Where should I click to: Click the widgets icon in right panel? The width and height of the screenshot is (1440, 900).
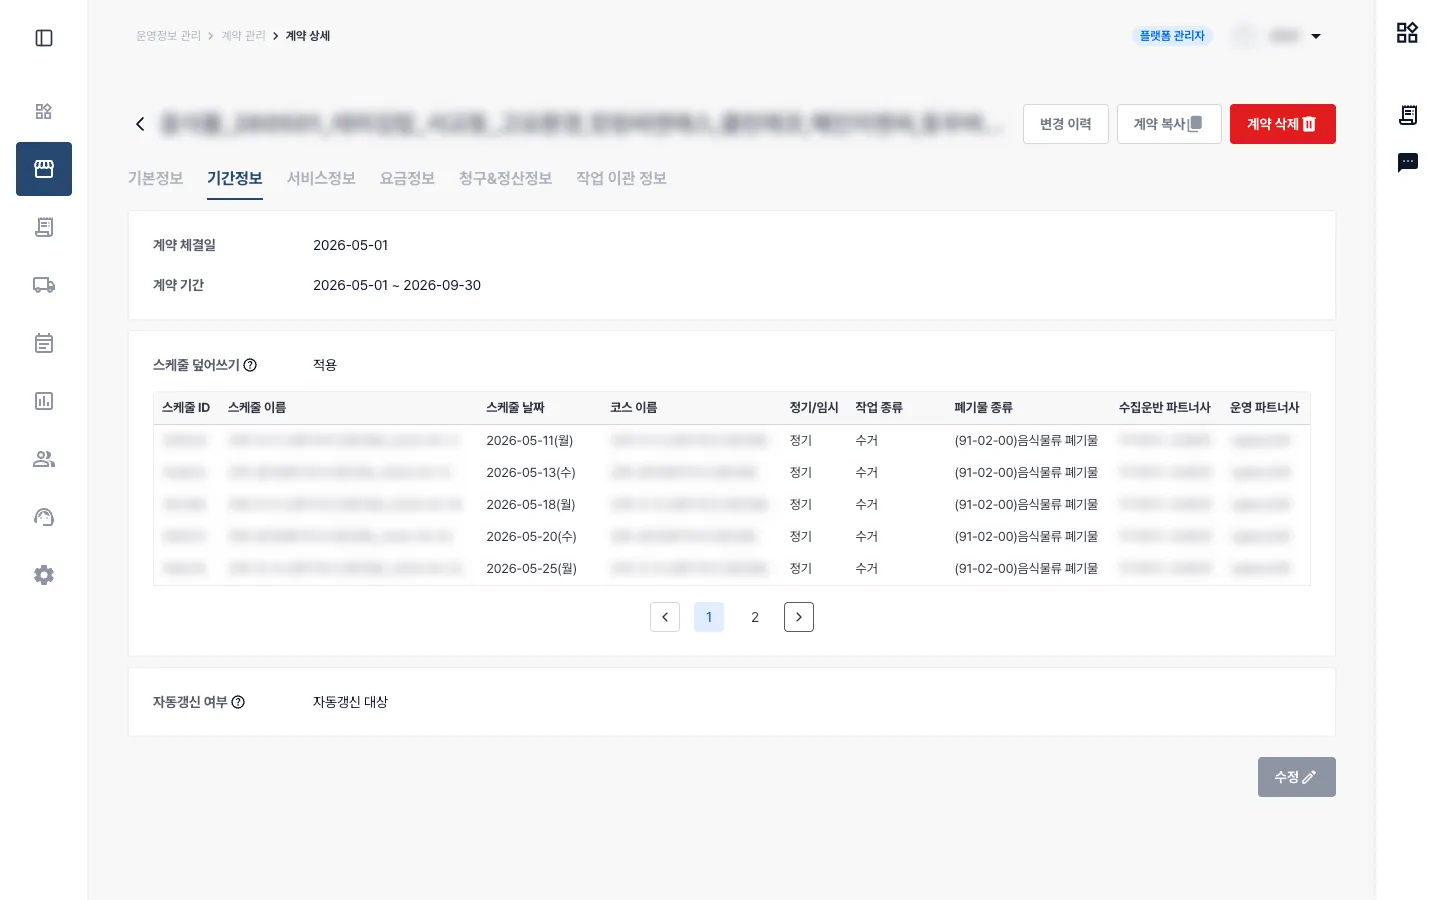click(x=1407, y=33)
